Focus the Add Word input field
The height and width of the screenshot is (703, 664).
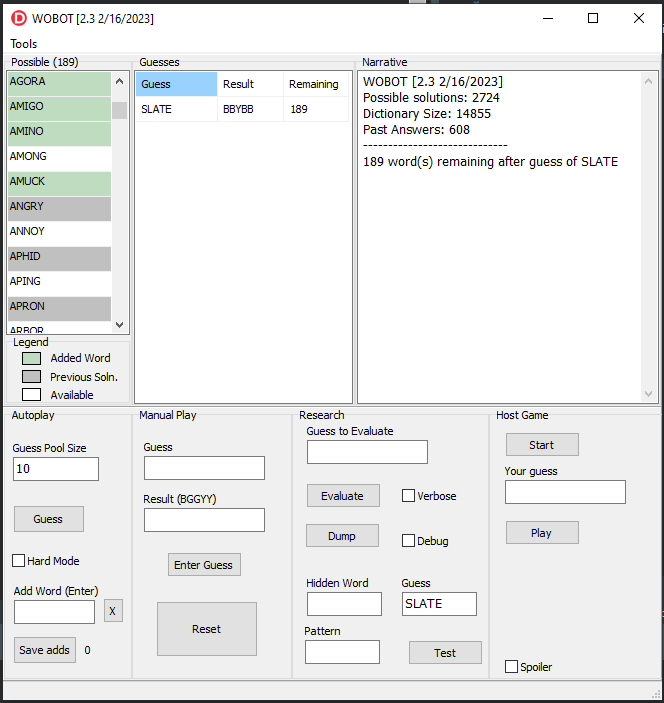click(54, 612)
